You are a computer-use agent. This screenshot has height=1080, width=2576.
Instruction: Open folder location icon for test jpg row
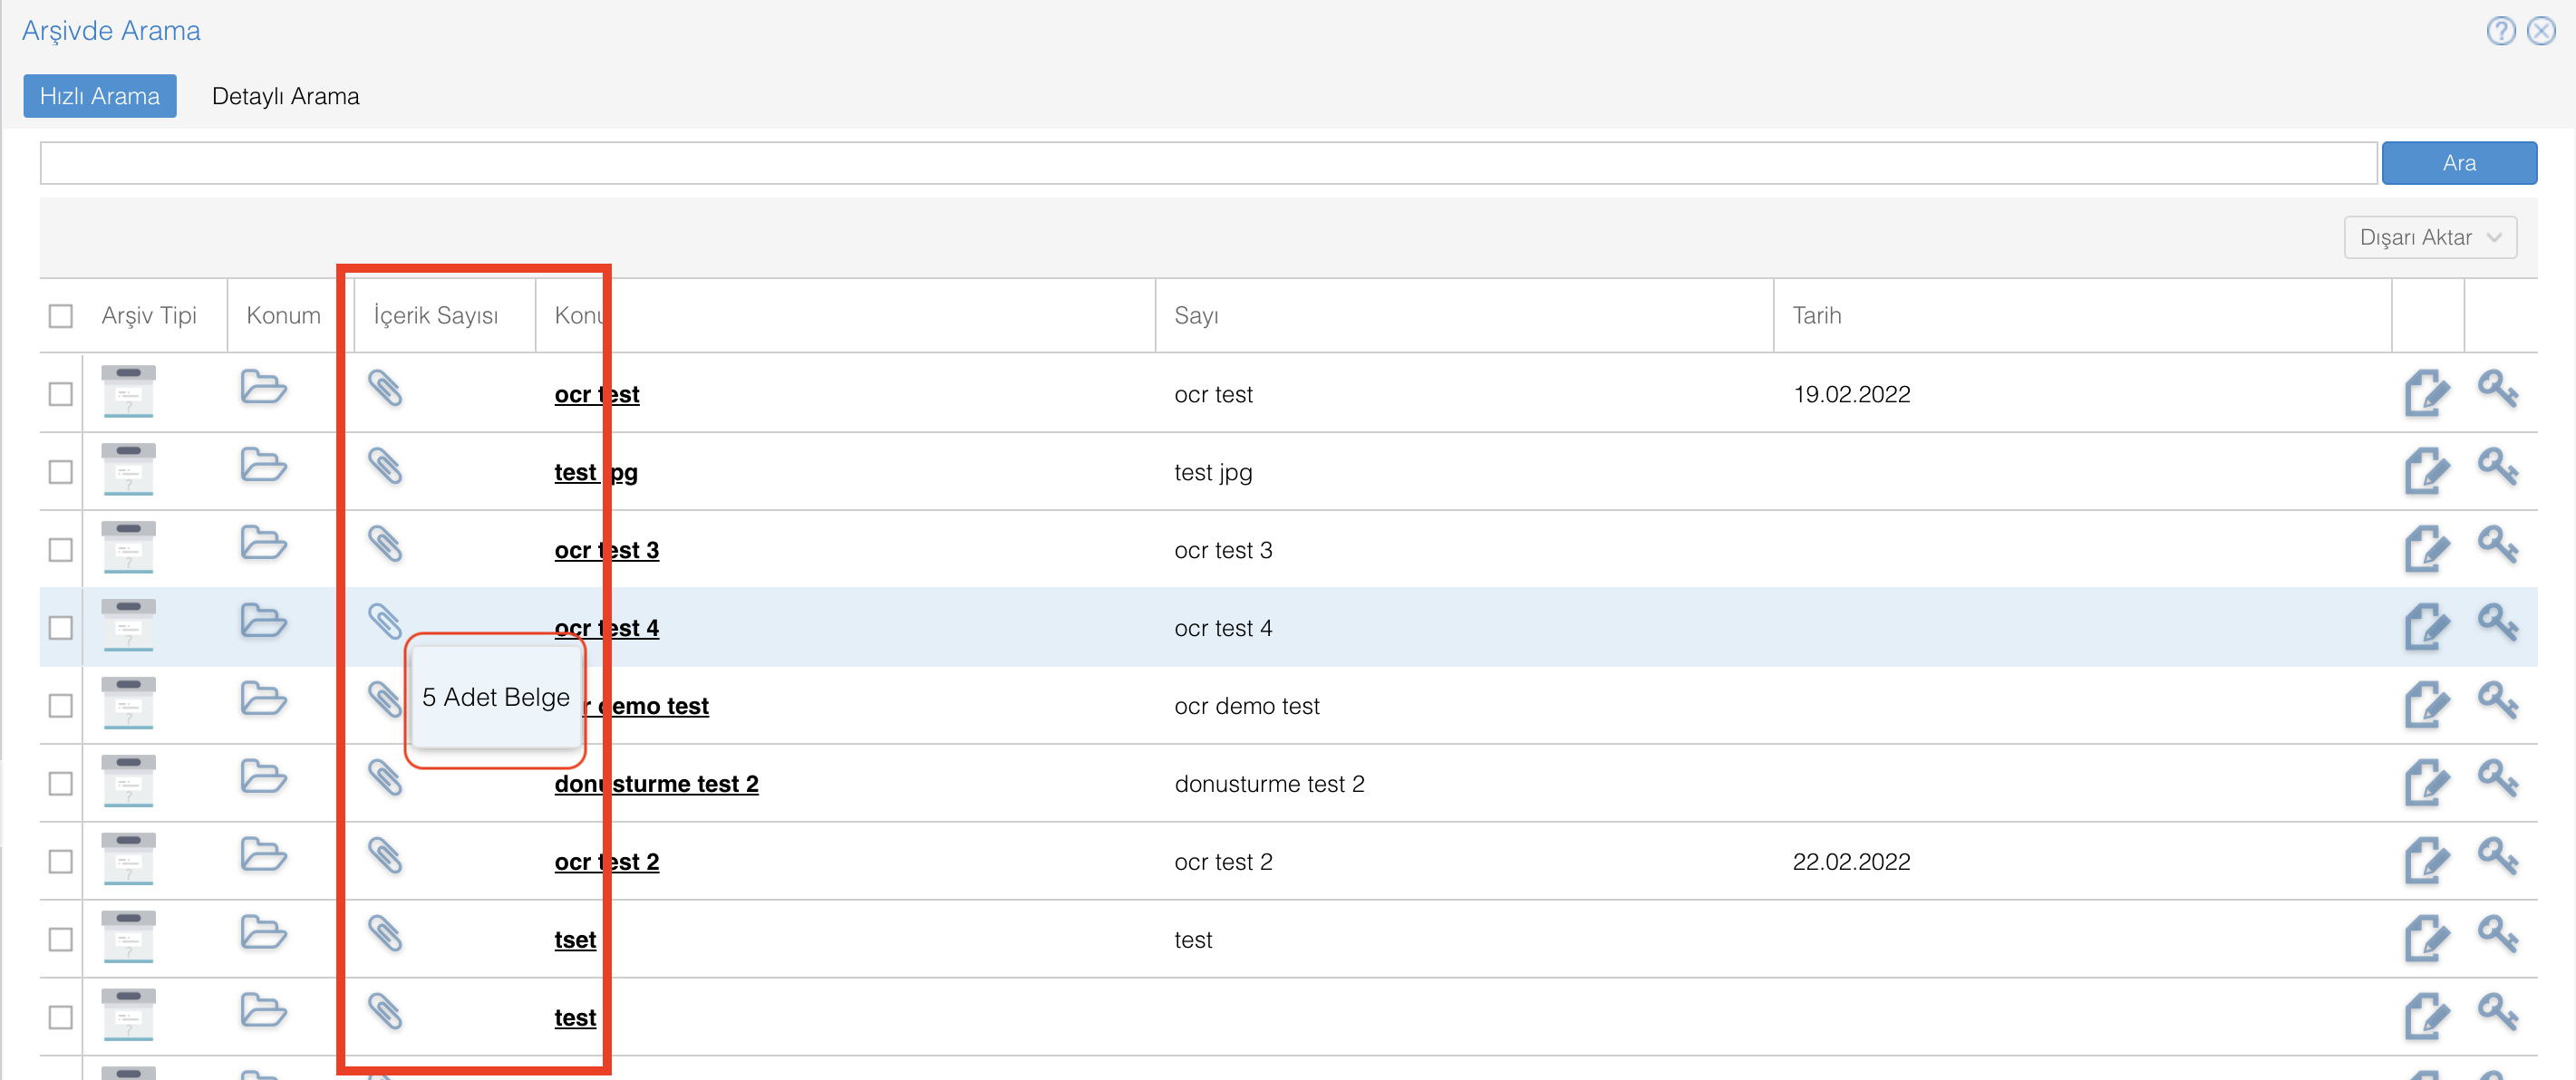(263, 466)
